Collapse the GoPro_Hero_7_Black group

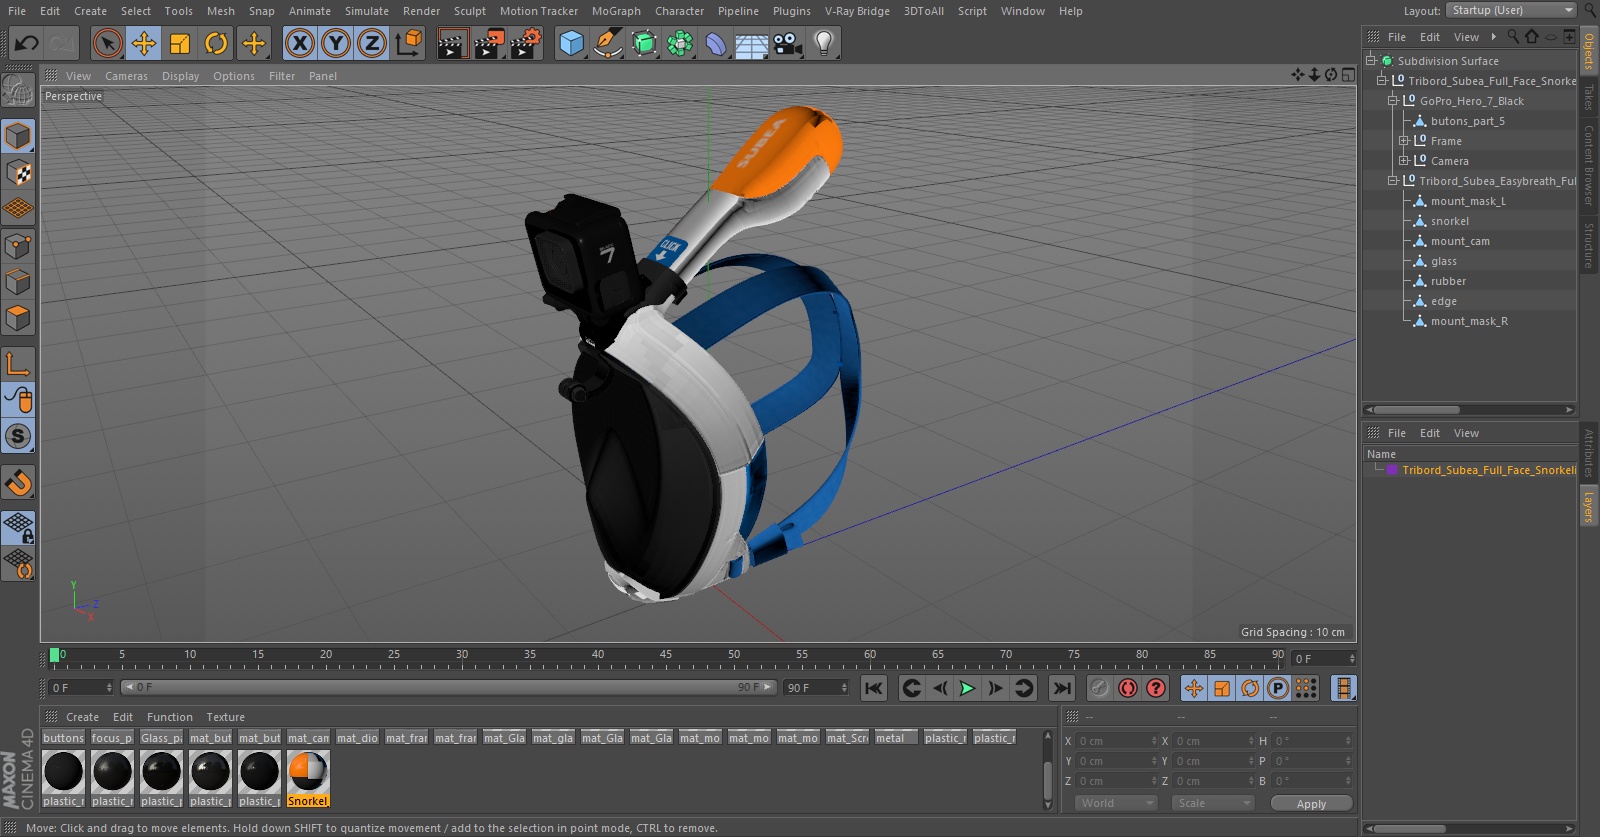tap(1393, 101)
